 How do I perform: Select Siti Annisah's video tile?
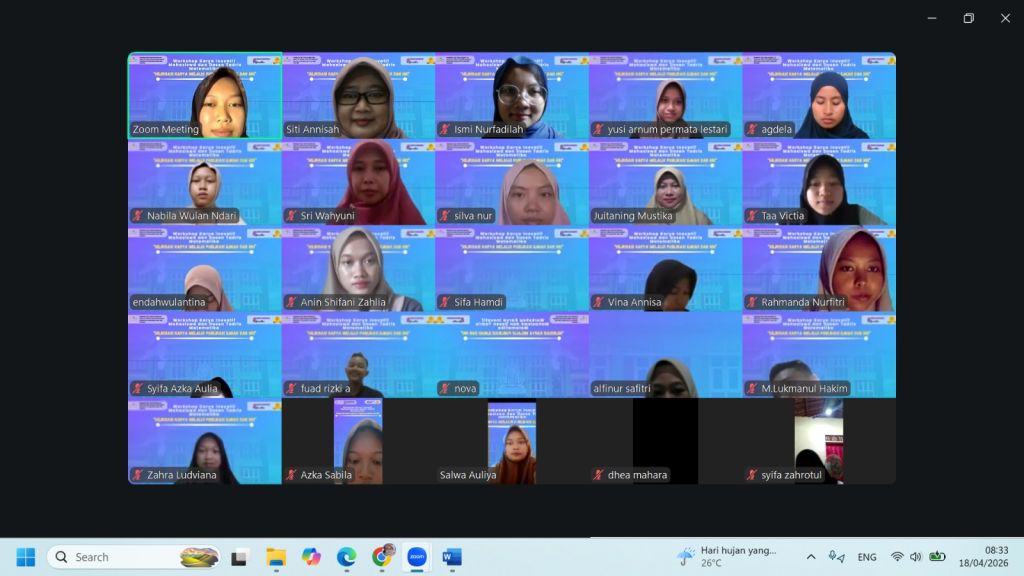358,95
